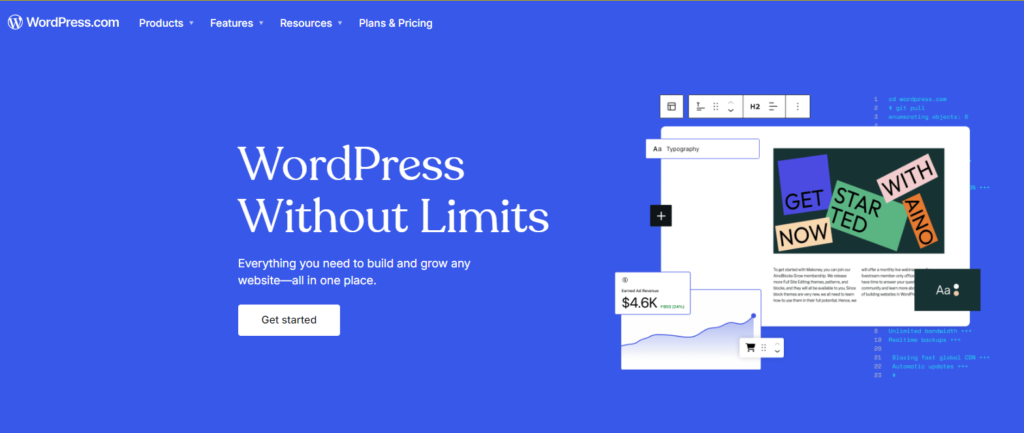The width and height of the screenshot is (1024, 433).
Task: Click the Earned Ad Revenue card
Action: (653, 293)
